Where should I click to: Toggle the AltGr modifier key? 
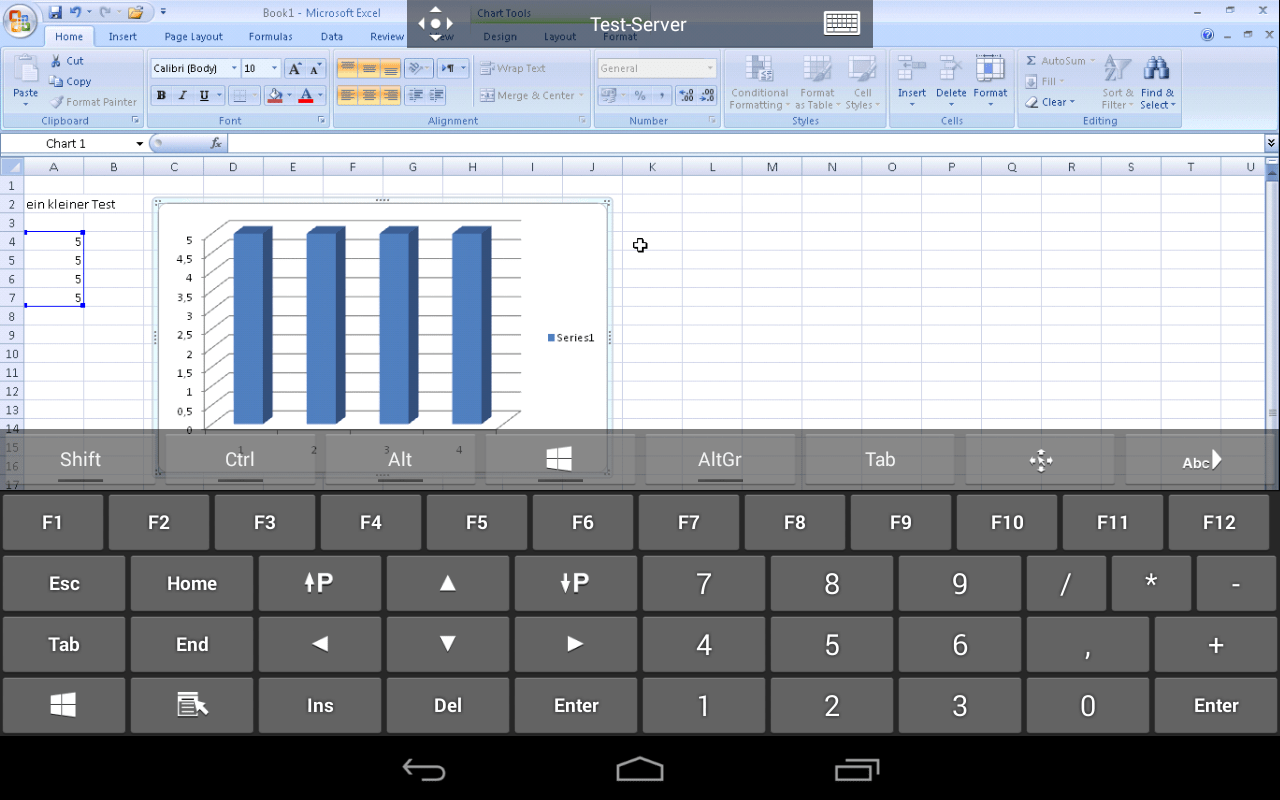[720, 460]
